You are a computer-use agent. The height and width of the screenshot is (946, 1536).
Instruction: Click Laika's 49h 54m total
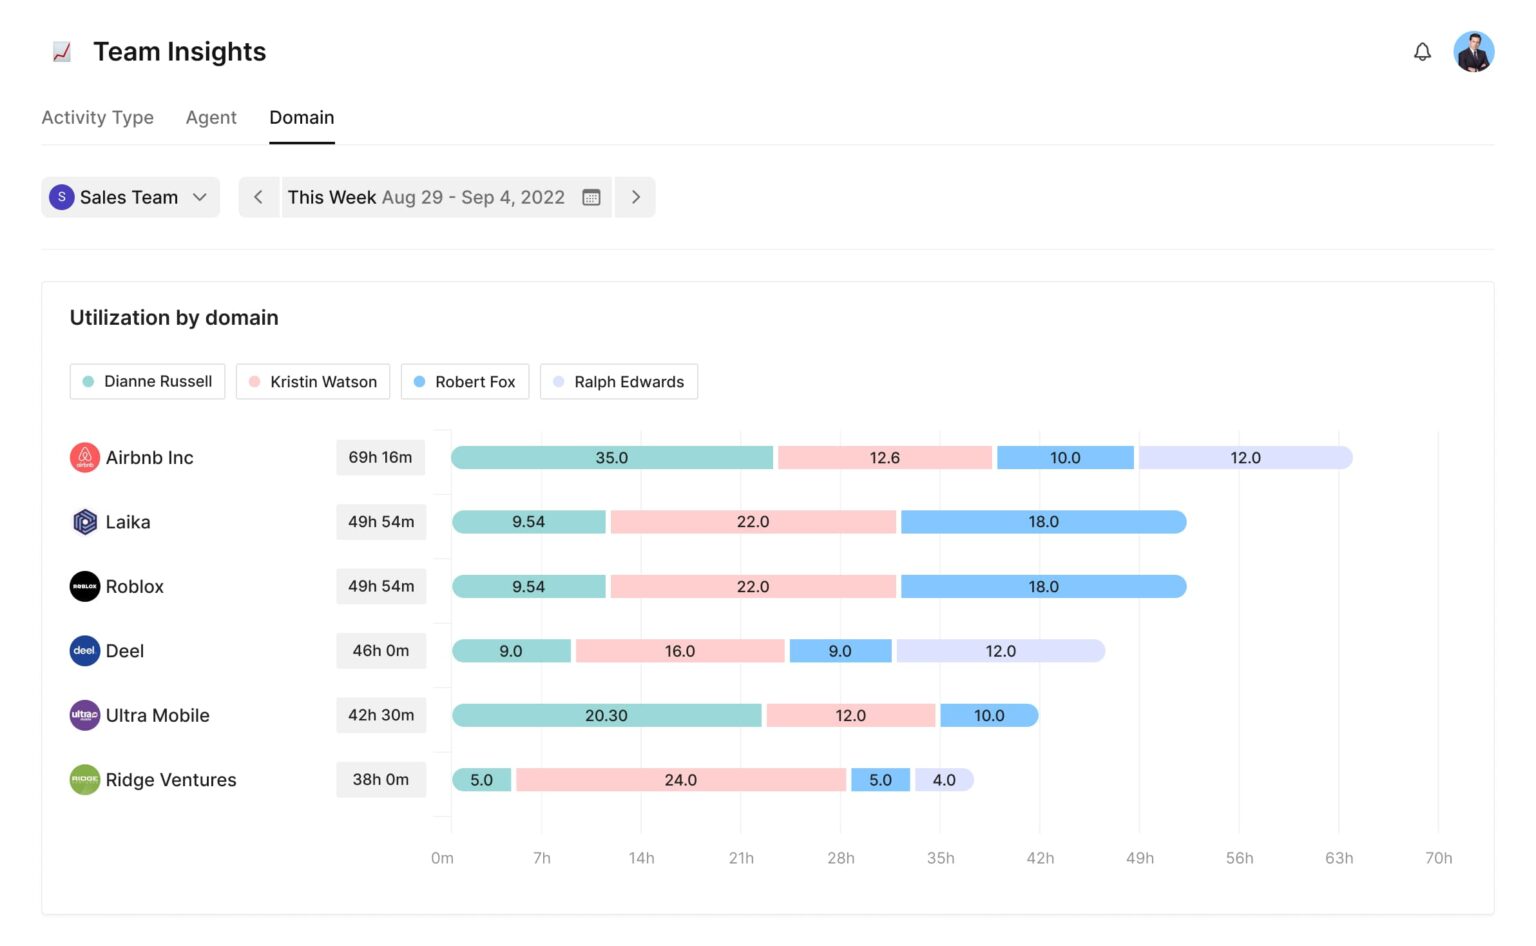coord(381,522)
